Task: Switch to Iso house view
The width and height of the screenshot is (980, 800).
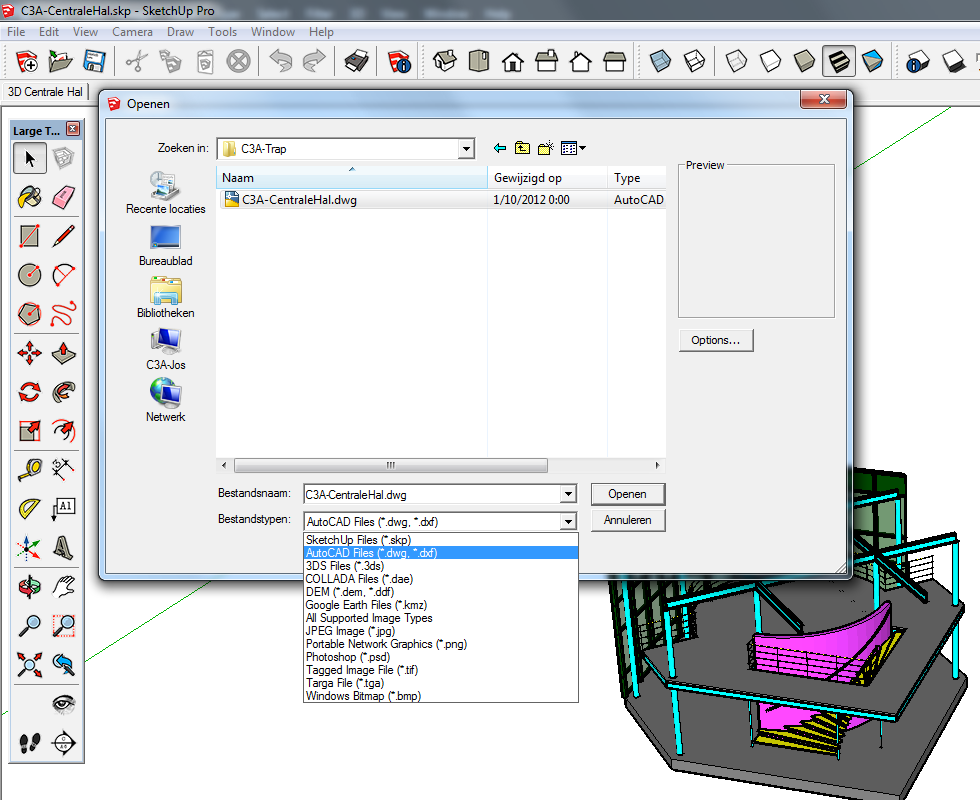Action: [444, 61]
